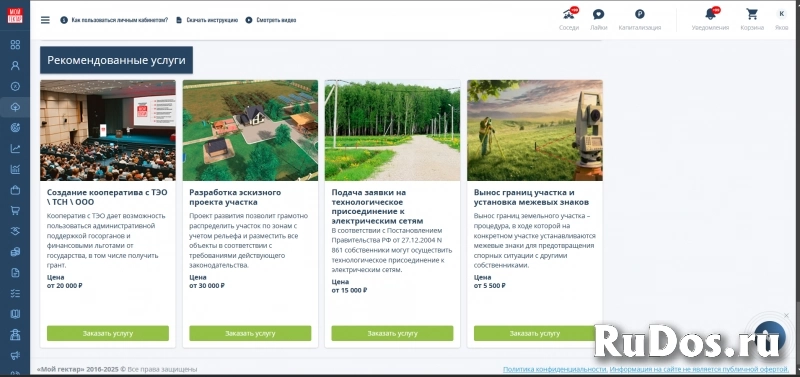800x377 pixels.
Task: Open the megaphone icon in sidebar
Action: [x=15, y=355]
